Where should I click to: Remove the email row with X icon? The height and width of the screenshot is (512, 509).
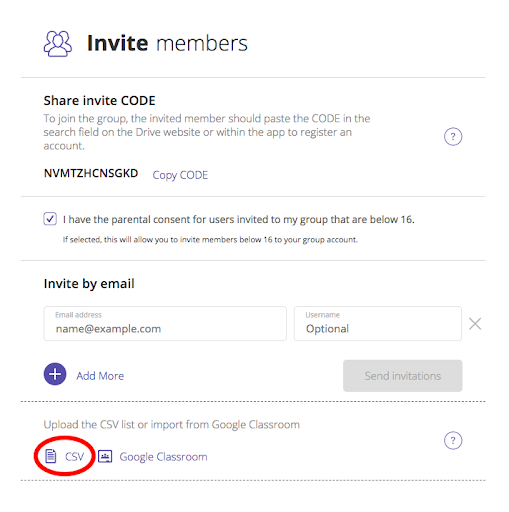(x=475, y=324)
